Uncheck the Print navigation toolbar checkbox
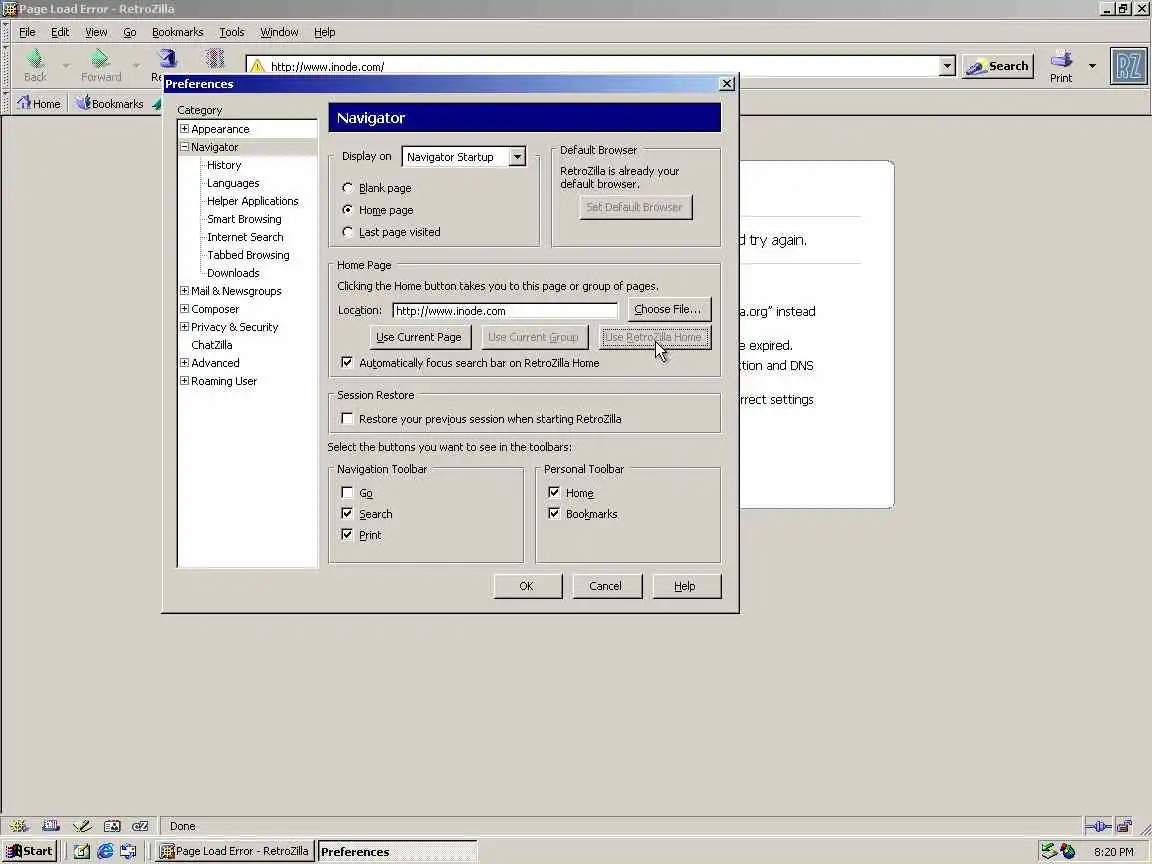Image resolution: width=1152 pixels, height=864 pixels. pos(347,535)
